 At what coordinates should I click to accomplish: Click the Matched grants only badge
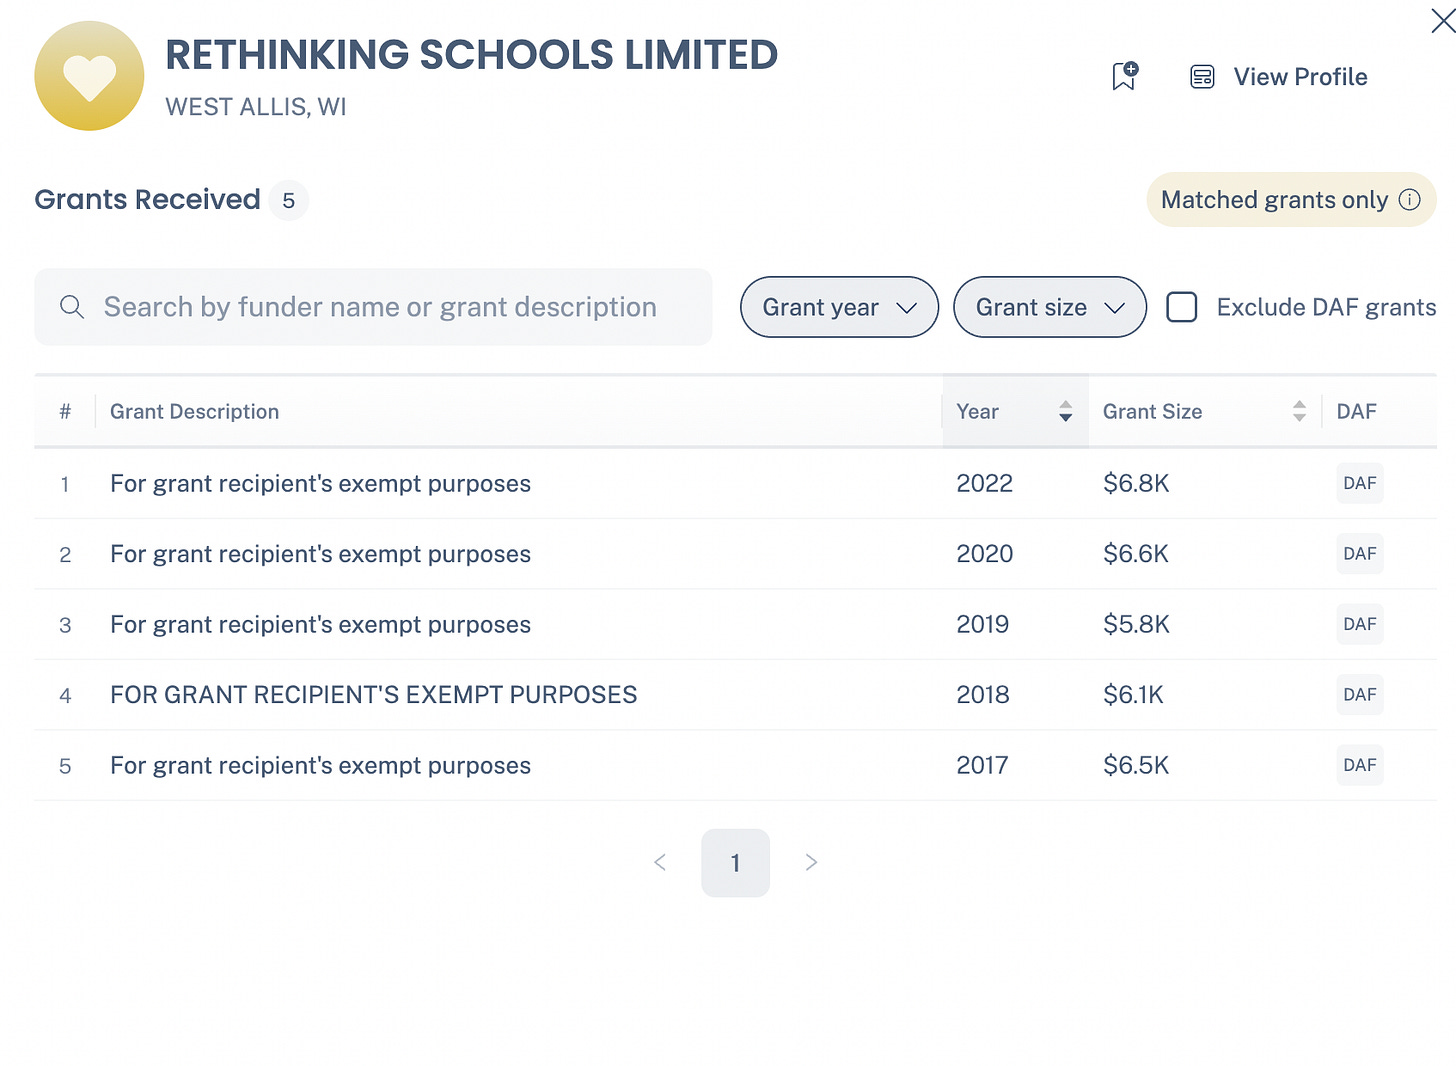[x=1291, y=200]
